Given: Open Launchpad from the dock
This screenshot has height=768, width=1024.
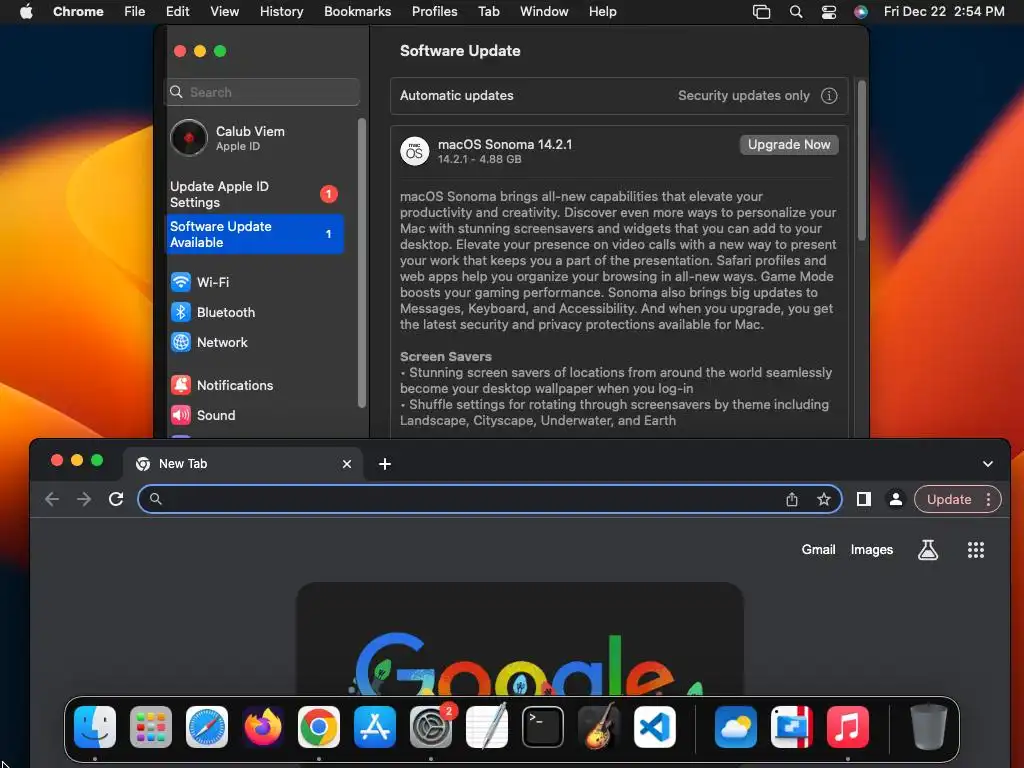Looking at the screenshot, I should pyautogui.click(x=151, y=727).
